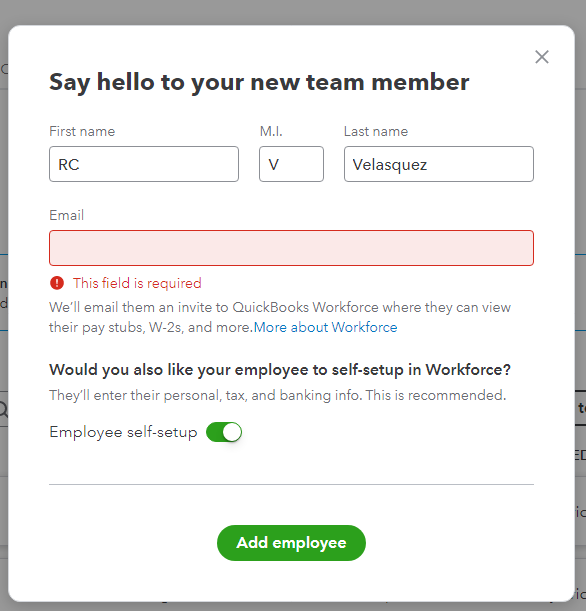This screenshot has width=586, height=611.
Task: Close the new team member dialog
Action: click(542, 57)
